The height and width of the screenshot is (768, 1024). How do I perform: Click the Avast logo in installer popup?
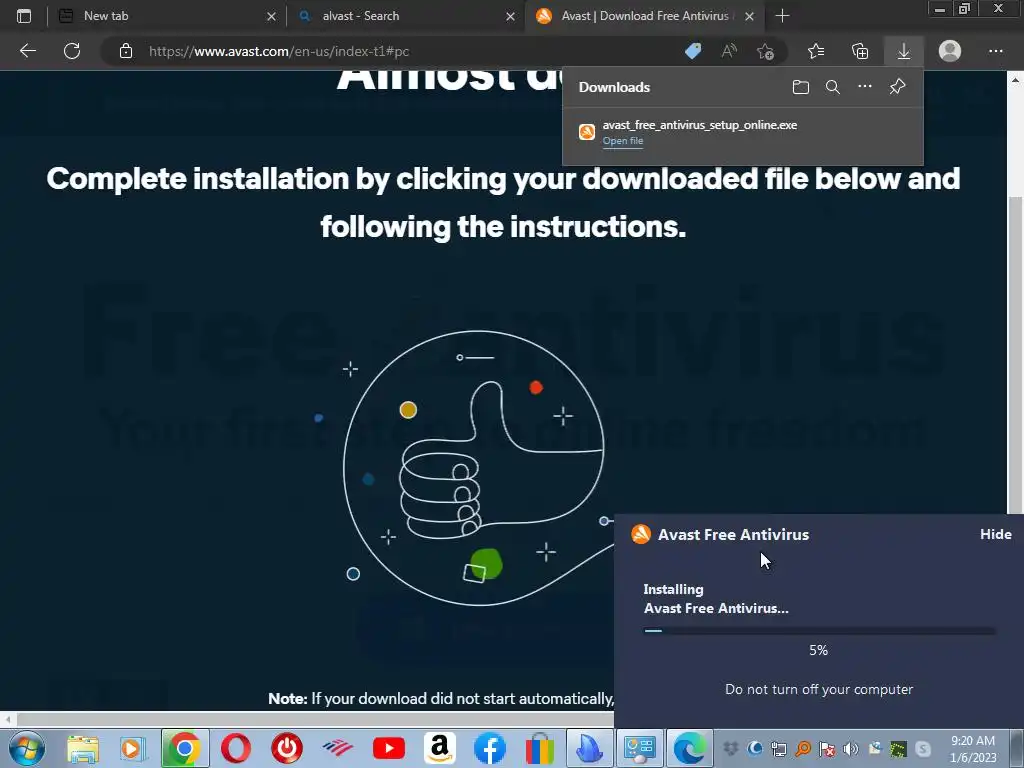click(x=641, y=534)
